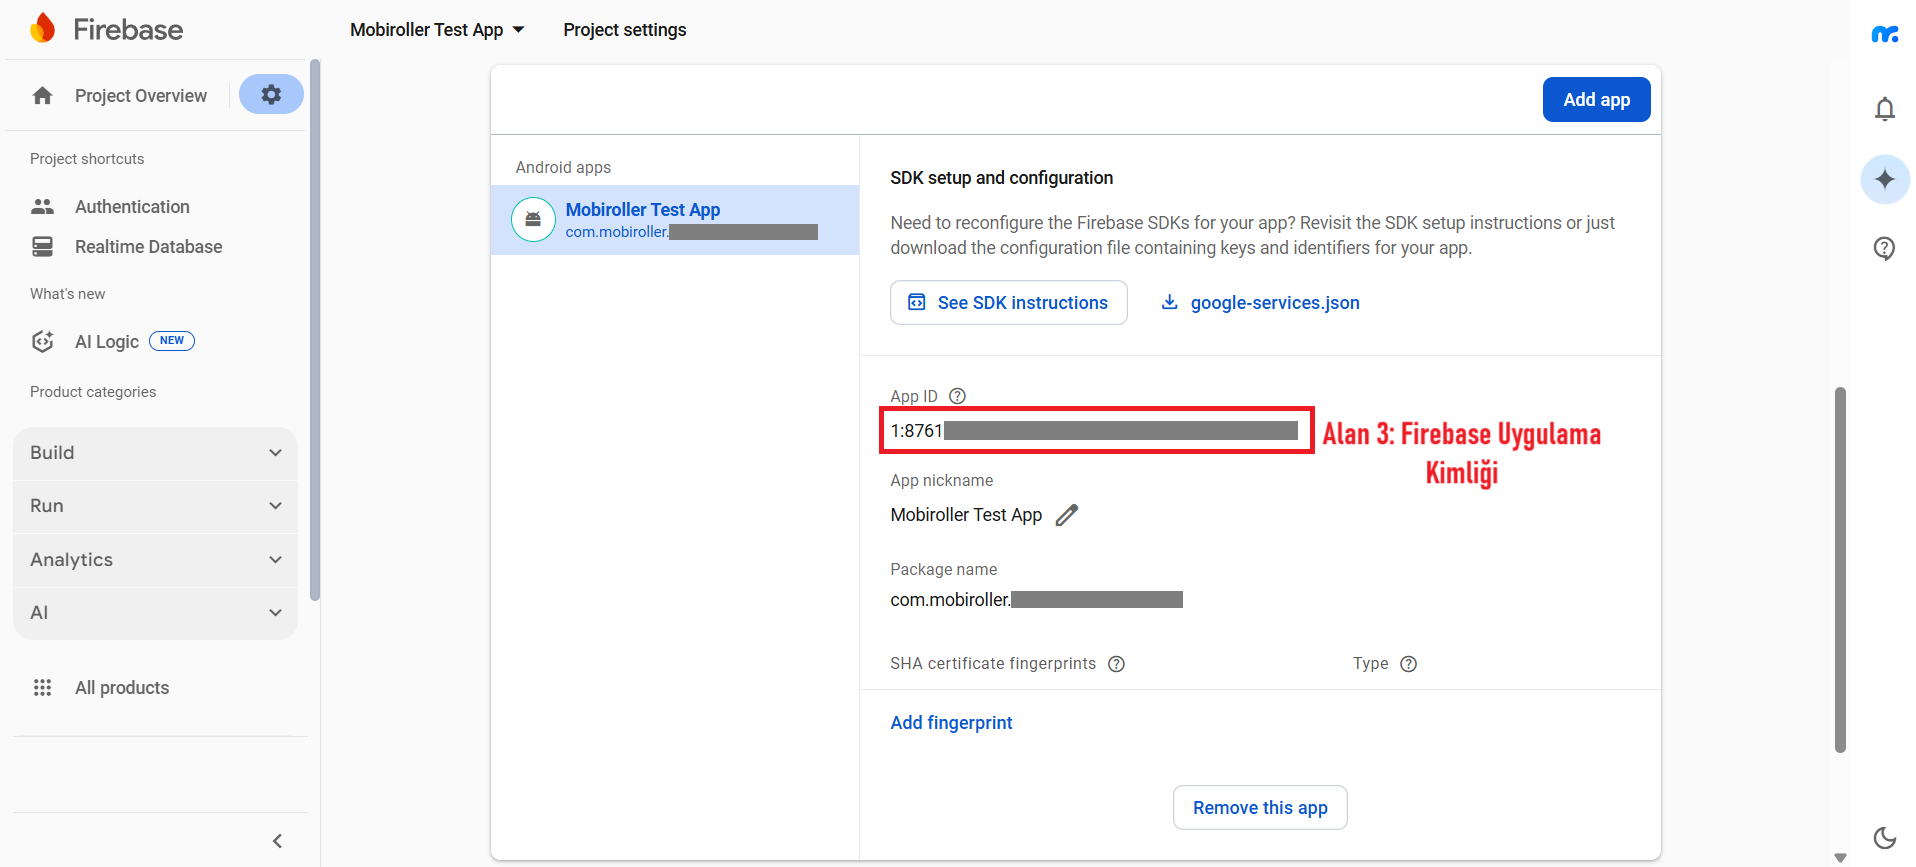This screenshot has width=1916, height=867.
Task: Collapse sidebar with chevron arrow
Action: coord(277,840)
